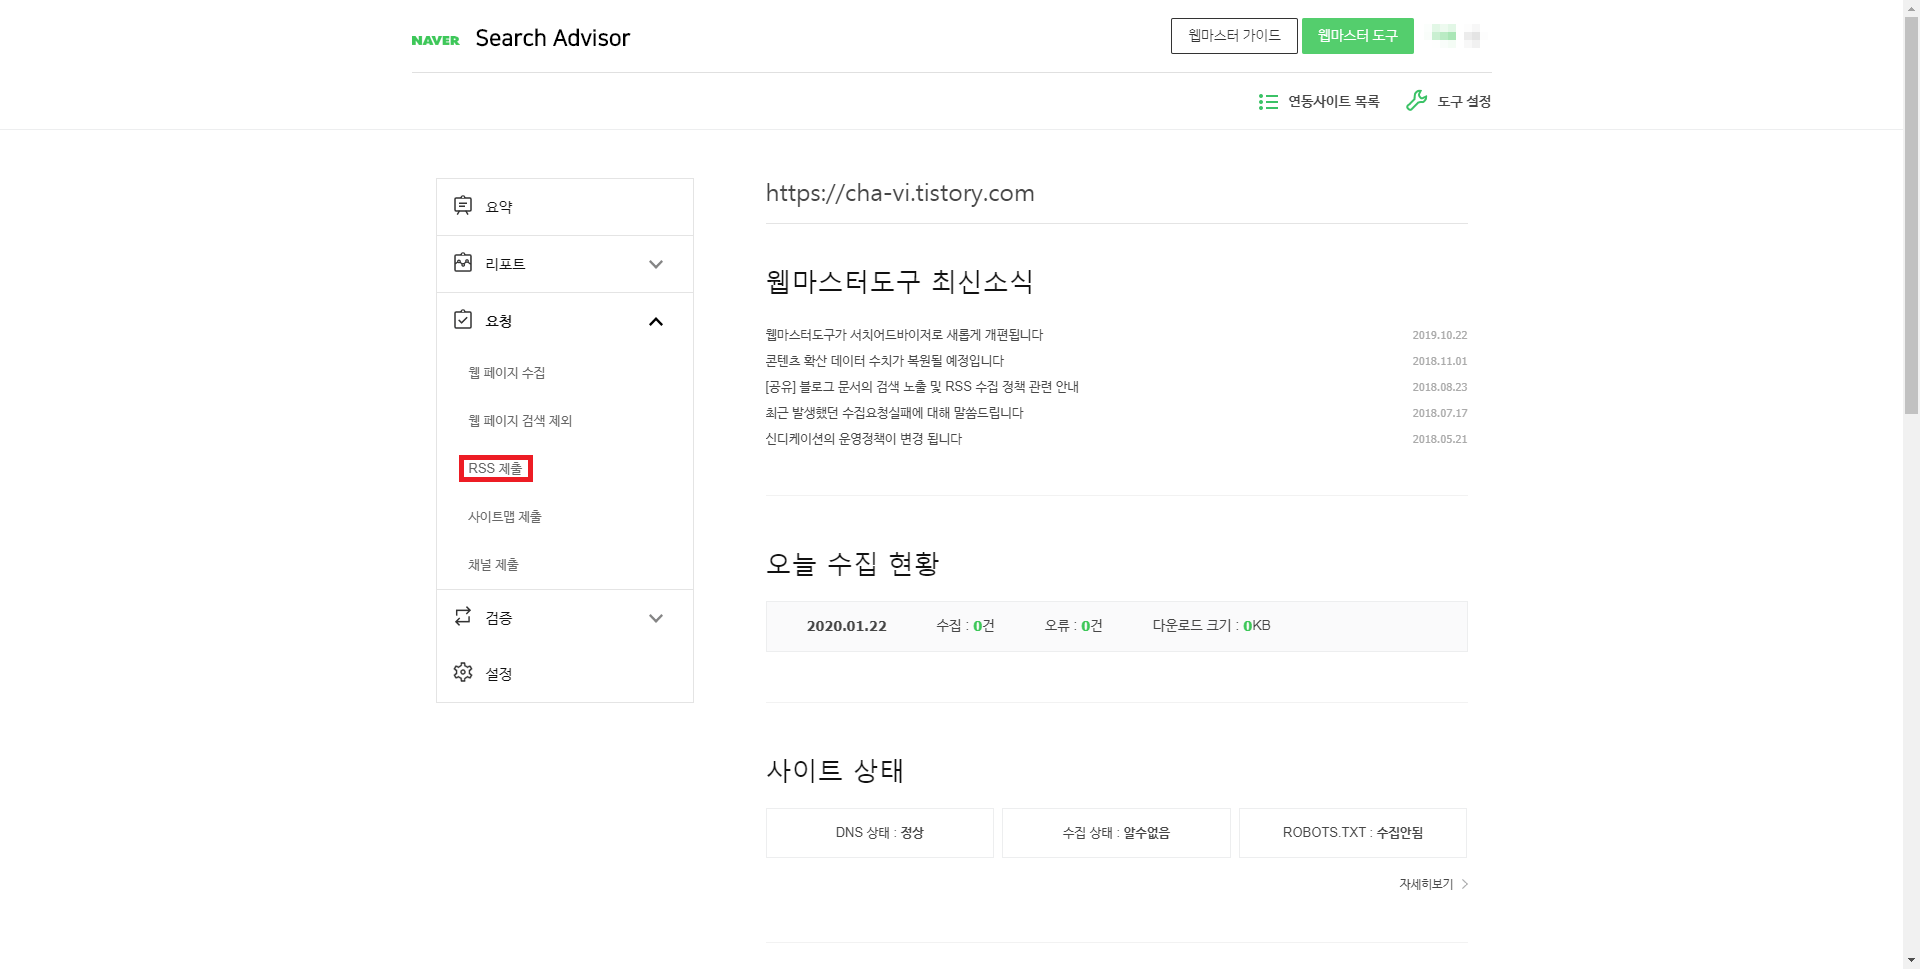This screenshot has height=969, width=1920.
Task: Open 도구 설정 link text
Action: point(1464,102)
